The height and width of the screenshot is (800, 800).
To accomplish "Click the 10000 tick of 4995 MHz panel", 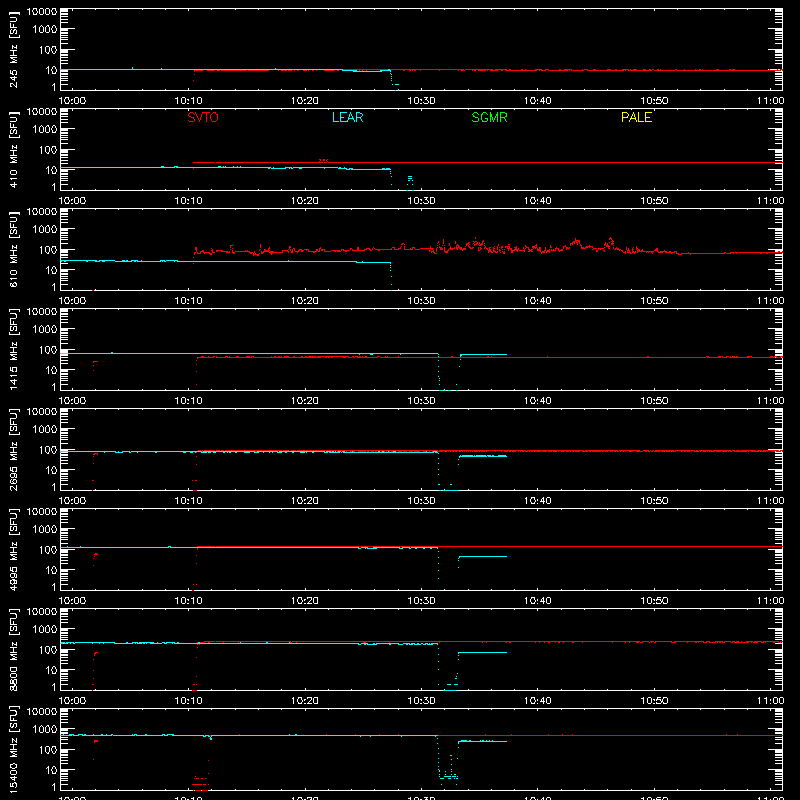I will tap(42, 512).
